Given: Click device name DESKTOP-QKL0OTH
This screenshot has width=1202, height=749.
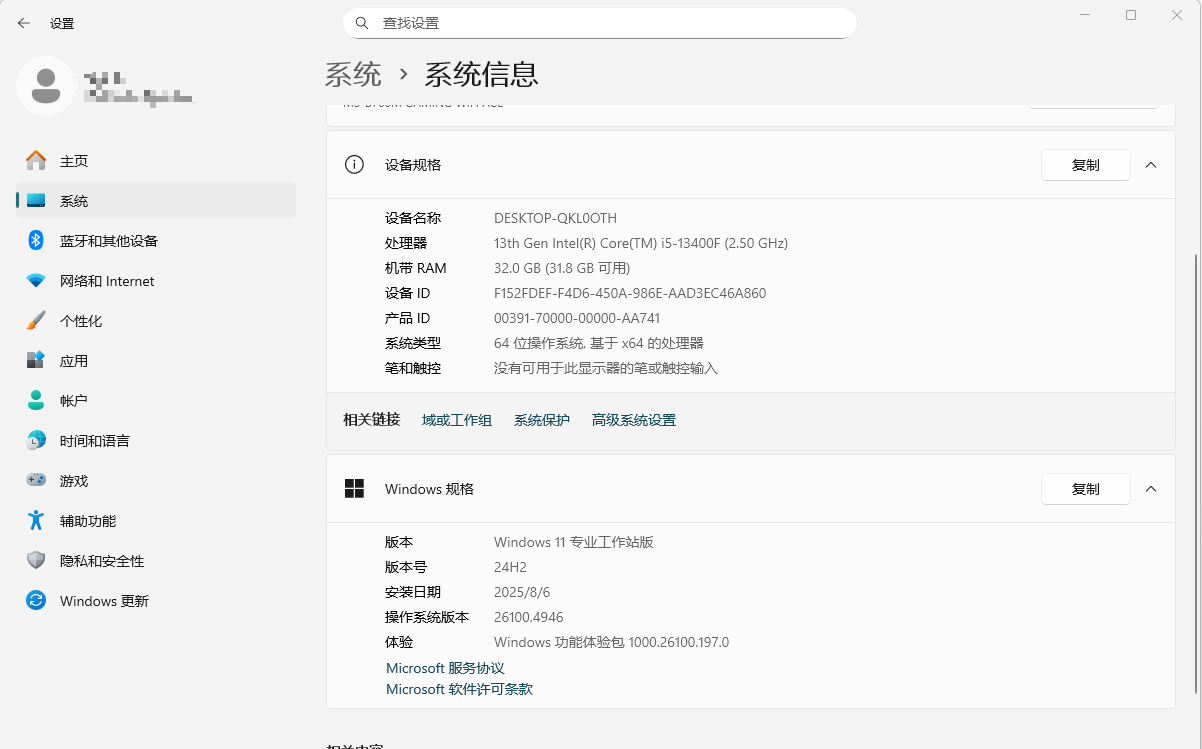Looking at the screenshot, I should click(555, 218).
